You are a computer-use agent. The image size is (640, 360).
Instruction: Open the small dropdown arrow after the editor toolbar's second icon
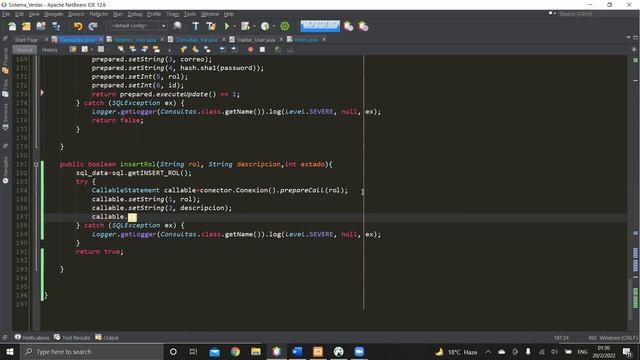(92, 50)
